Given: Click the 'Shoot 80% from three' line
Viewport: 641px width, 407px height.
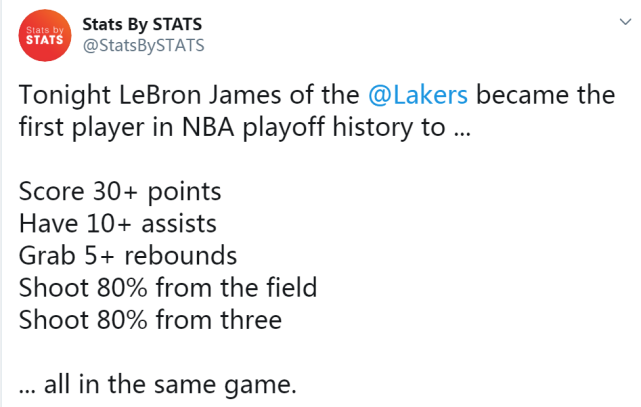Looking at the screenshot, I should click(150, 320).
